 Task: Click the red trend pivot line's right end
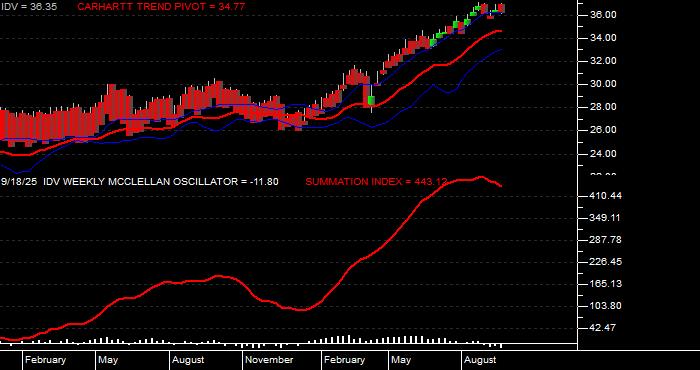point(500,31)
